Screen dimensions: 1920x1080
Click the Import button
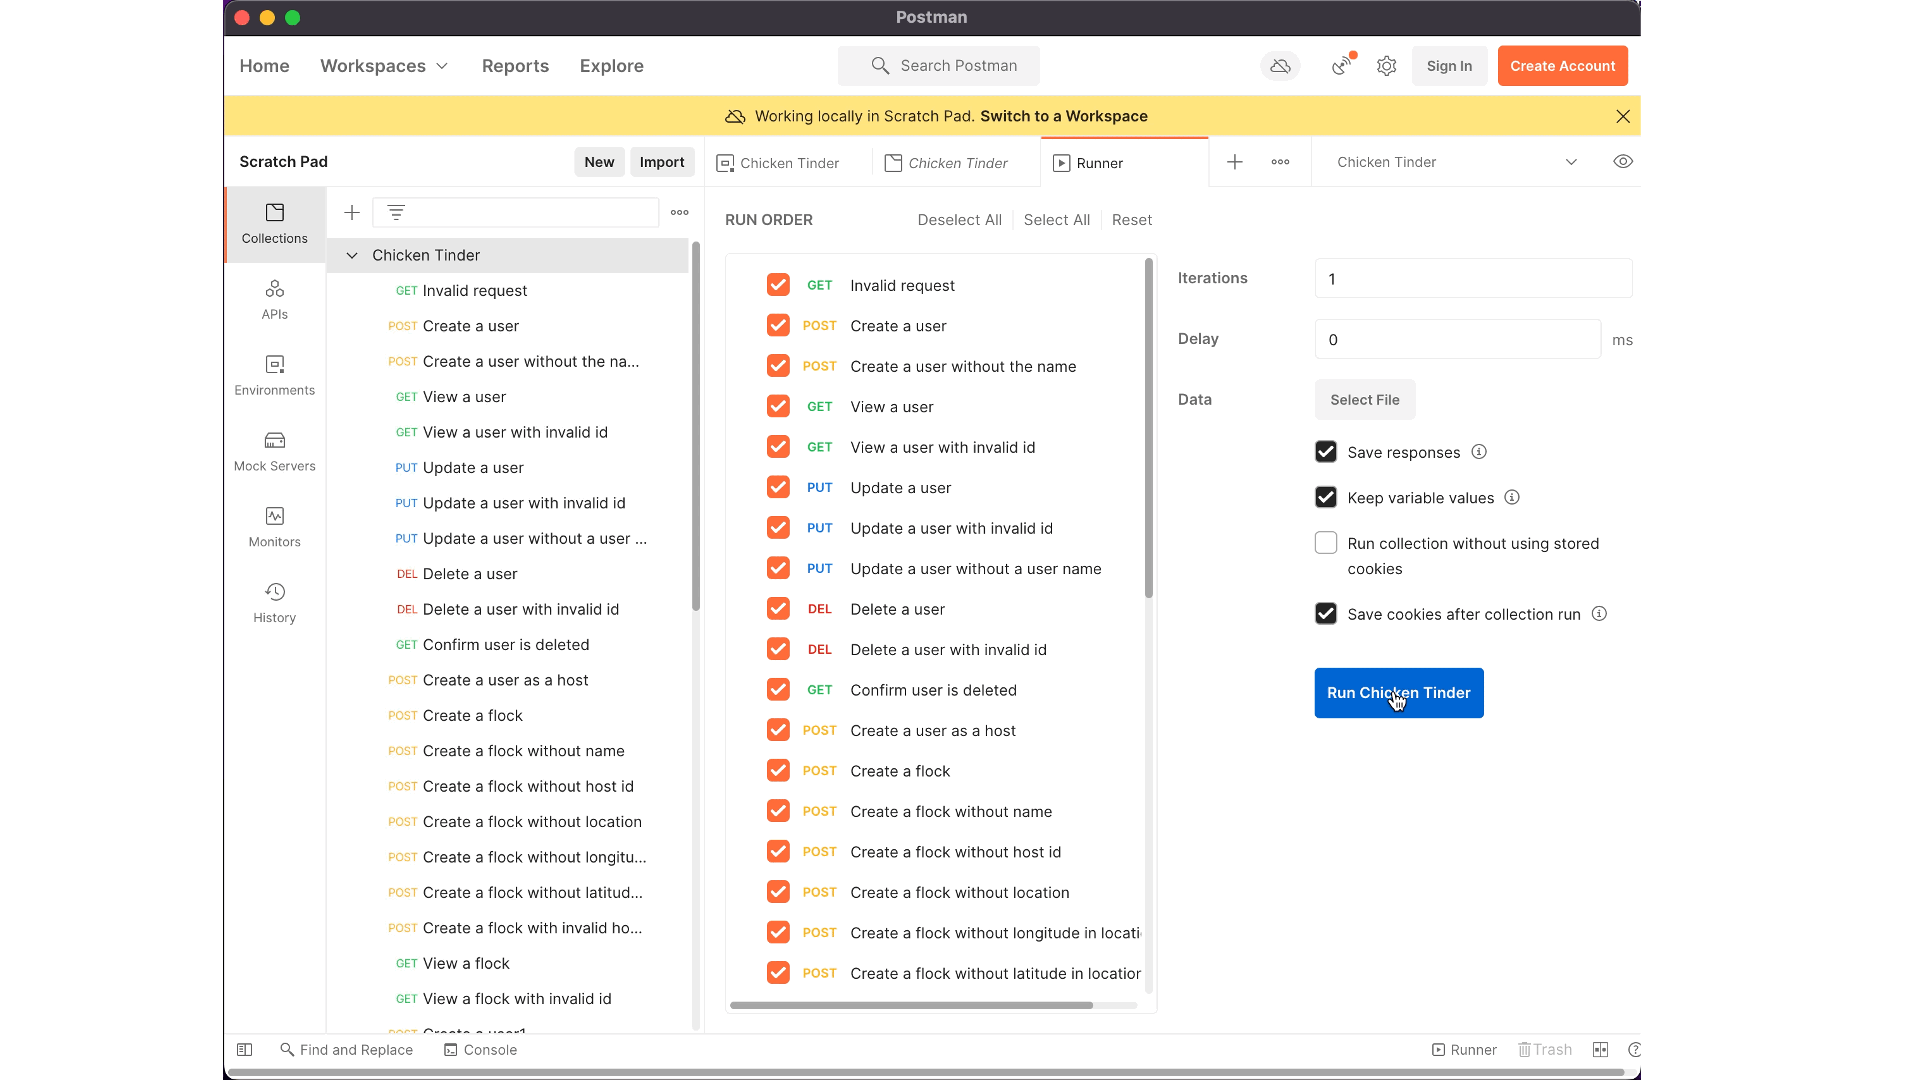[x=661, y=162]
